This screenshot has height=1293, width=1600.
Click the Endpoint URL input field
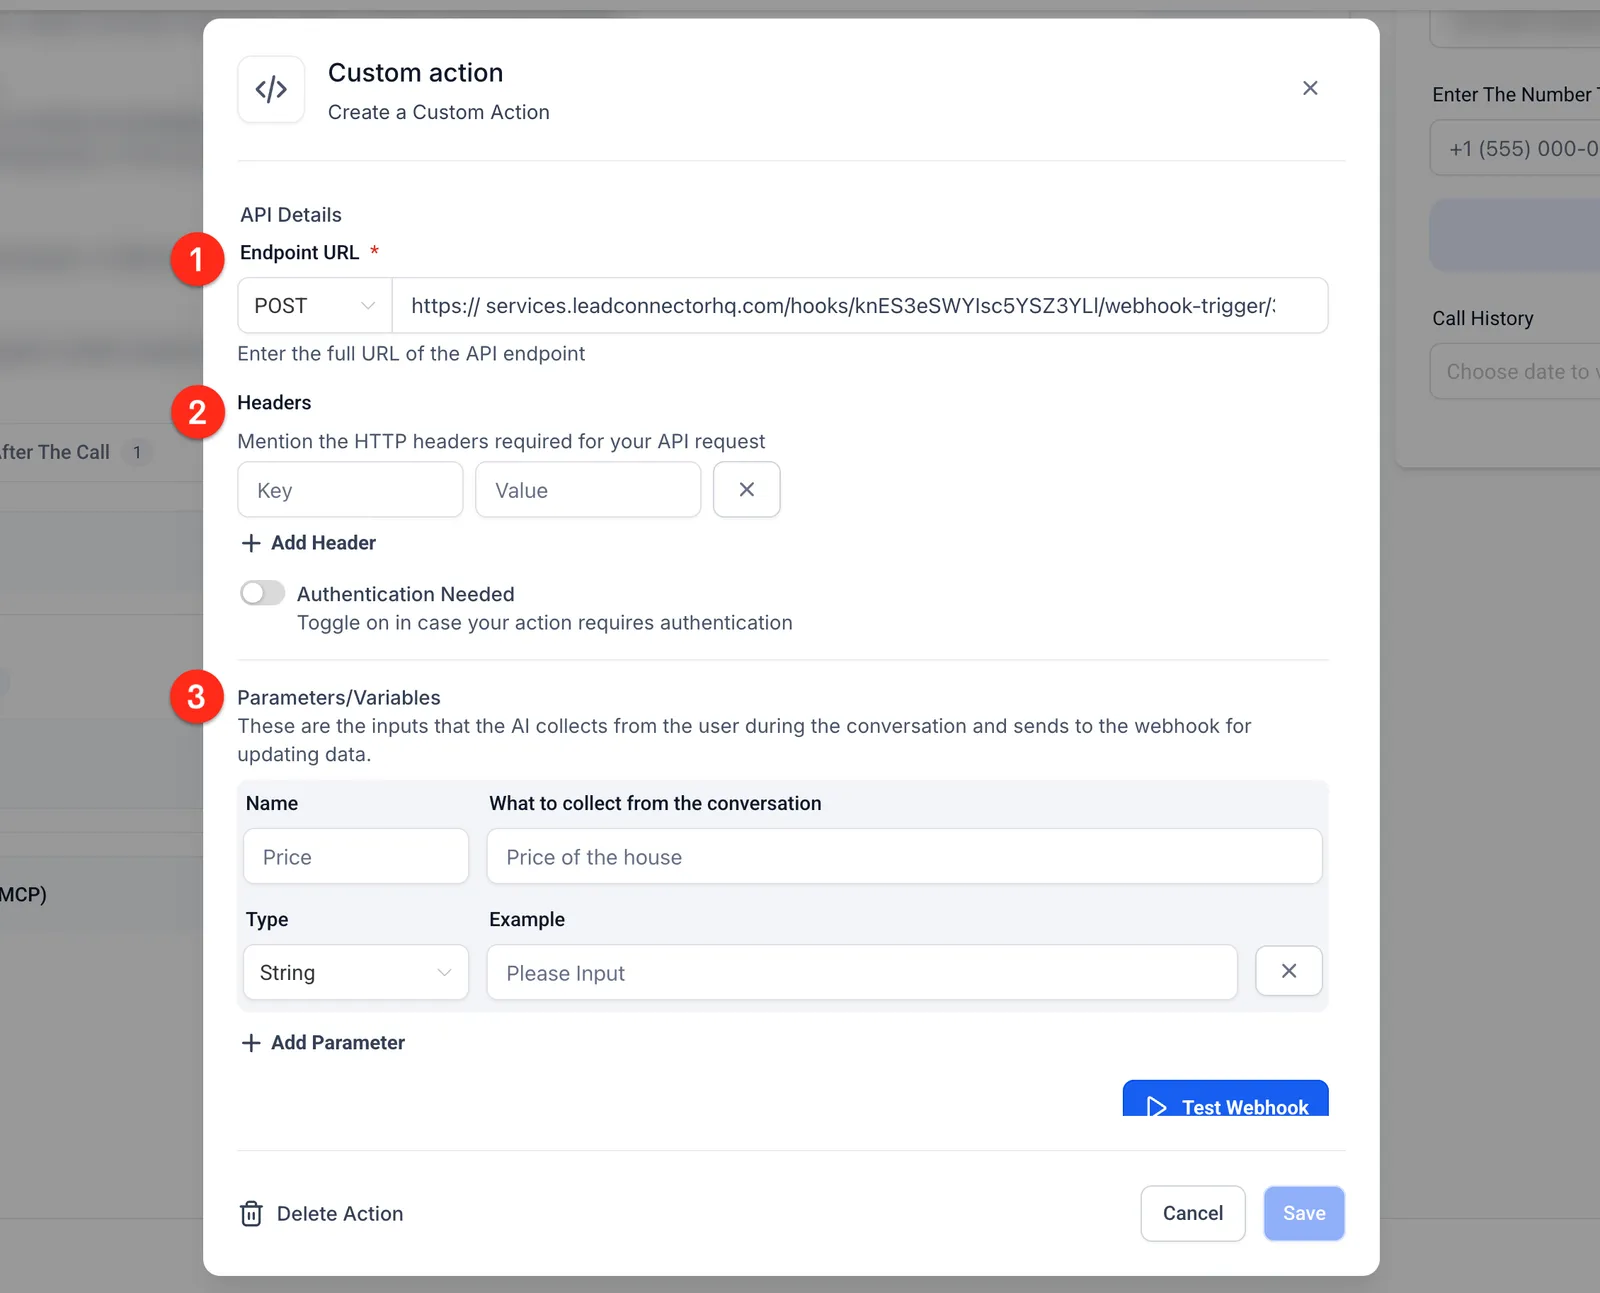[x=860, y=306]
